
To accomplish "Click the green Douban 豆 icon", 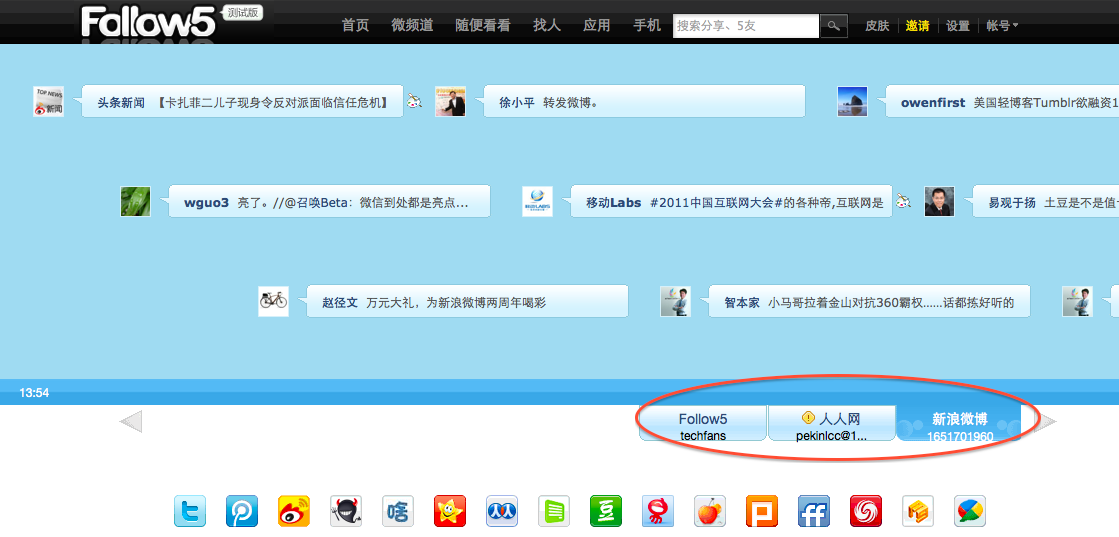I will [x=606, y=511].
